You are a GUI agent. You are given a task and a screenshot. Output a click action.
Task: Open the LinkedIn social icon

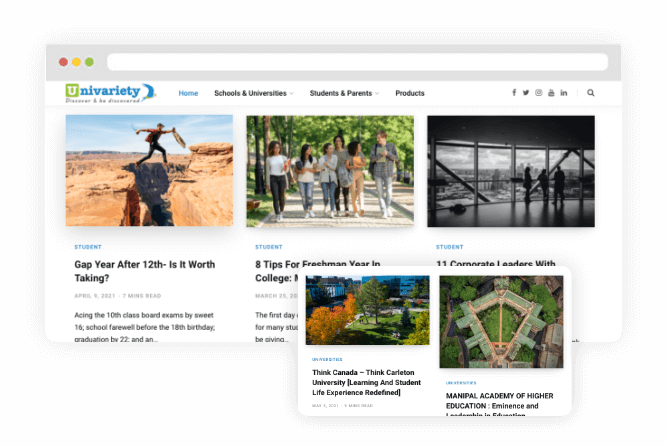coord(564,93)
